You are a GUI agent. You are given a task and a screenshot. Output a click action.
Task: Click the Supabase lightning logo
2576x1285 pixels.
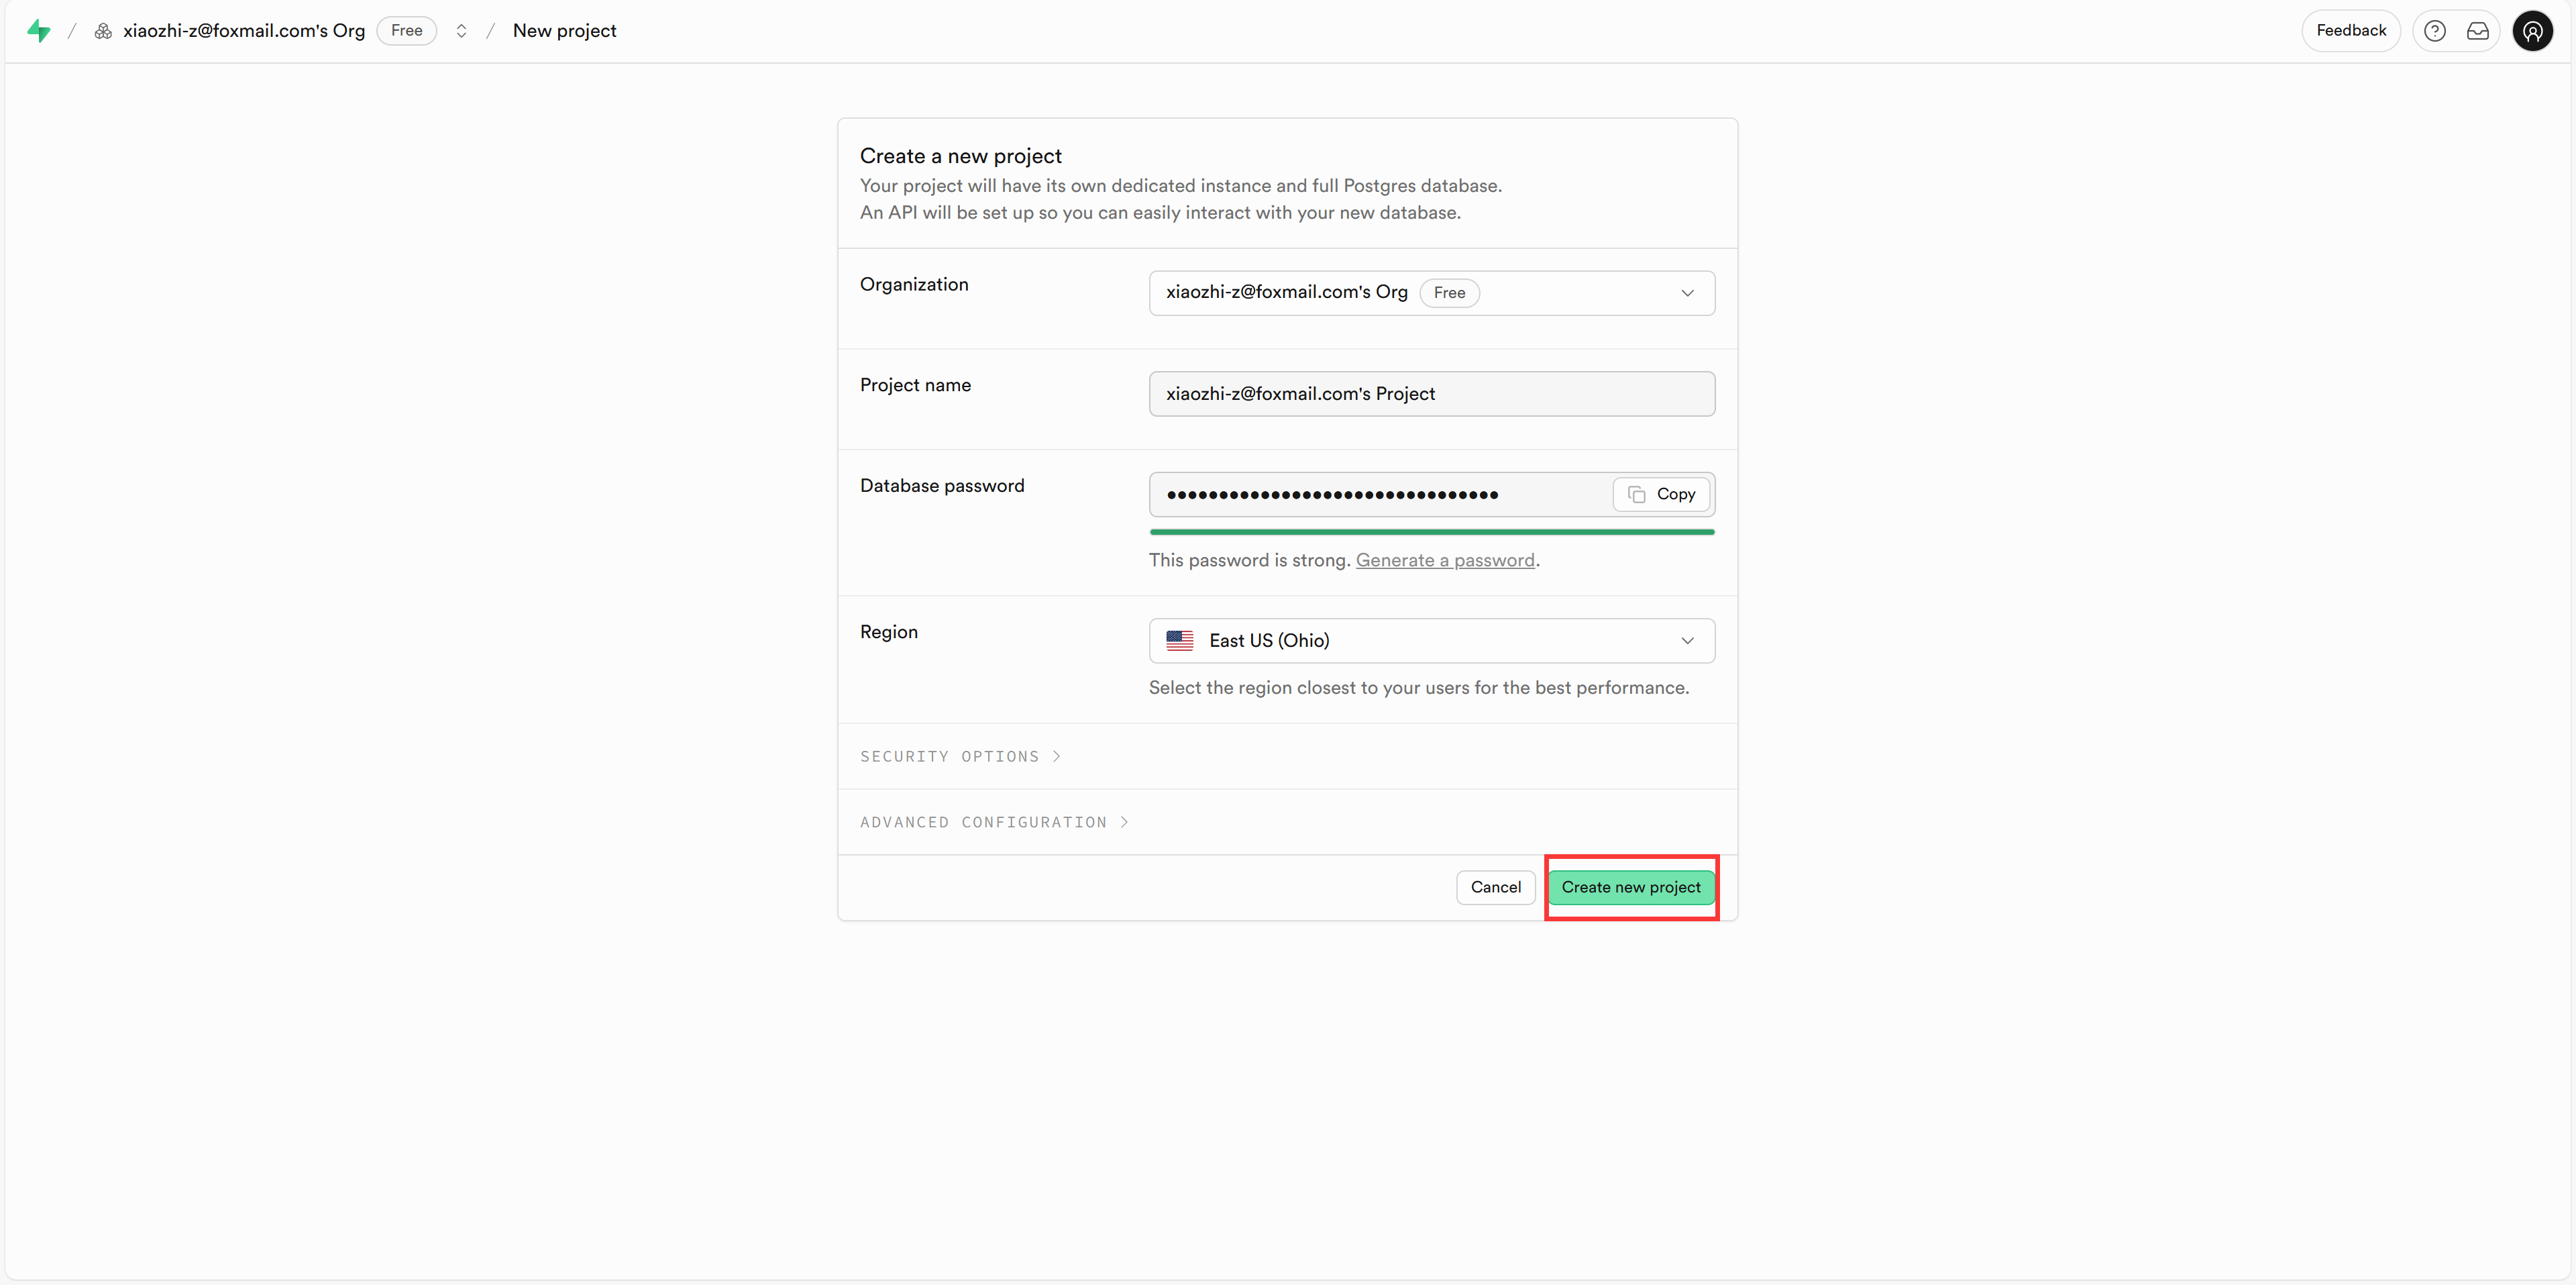39,31
